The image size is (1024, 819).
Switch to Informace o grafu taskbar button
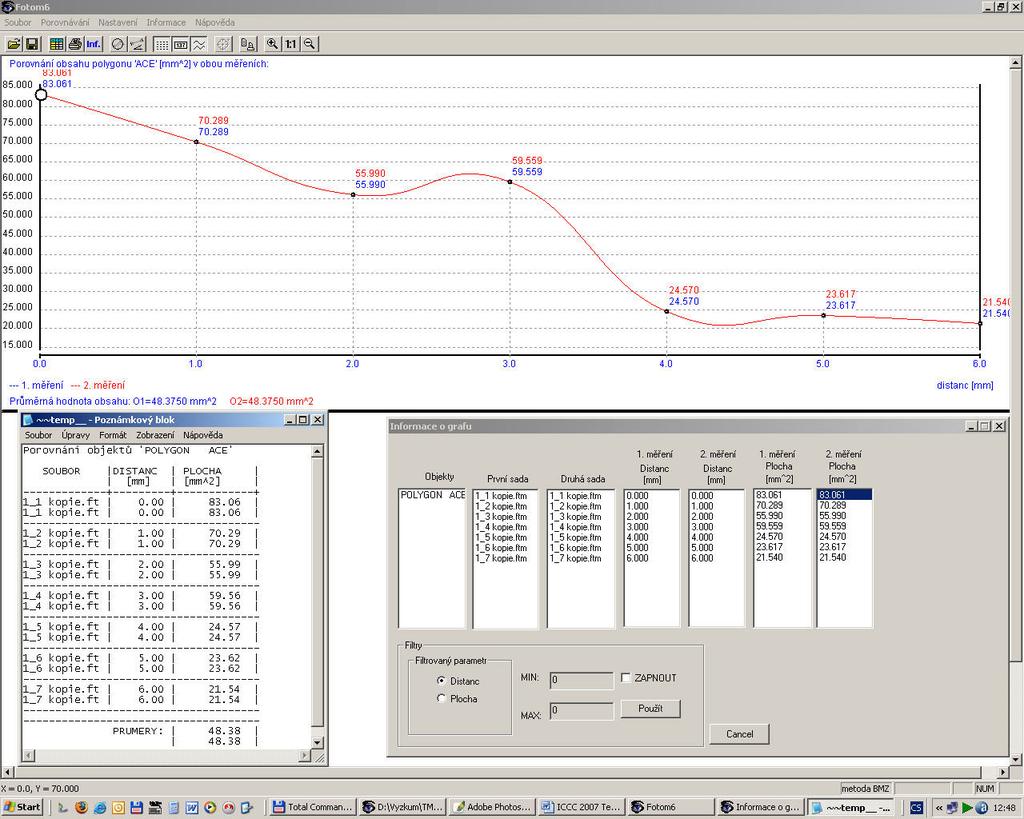point(761,807)
